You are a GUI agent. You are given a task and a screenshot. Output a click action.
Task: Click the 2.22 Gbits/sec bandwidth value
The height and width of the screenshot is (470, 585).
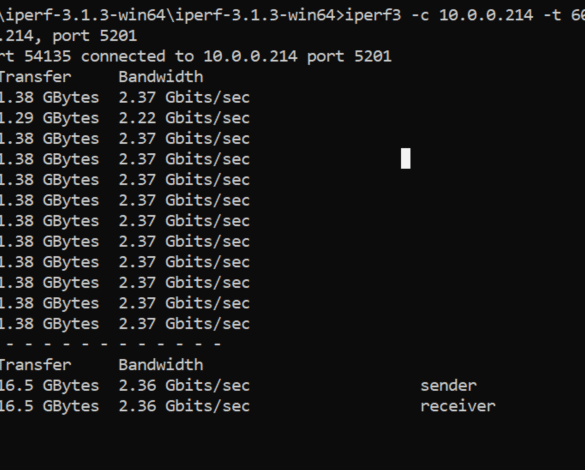click(x=184, y=118)
